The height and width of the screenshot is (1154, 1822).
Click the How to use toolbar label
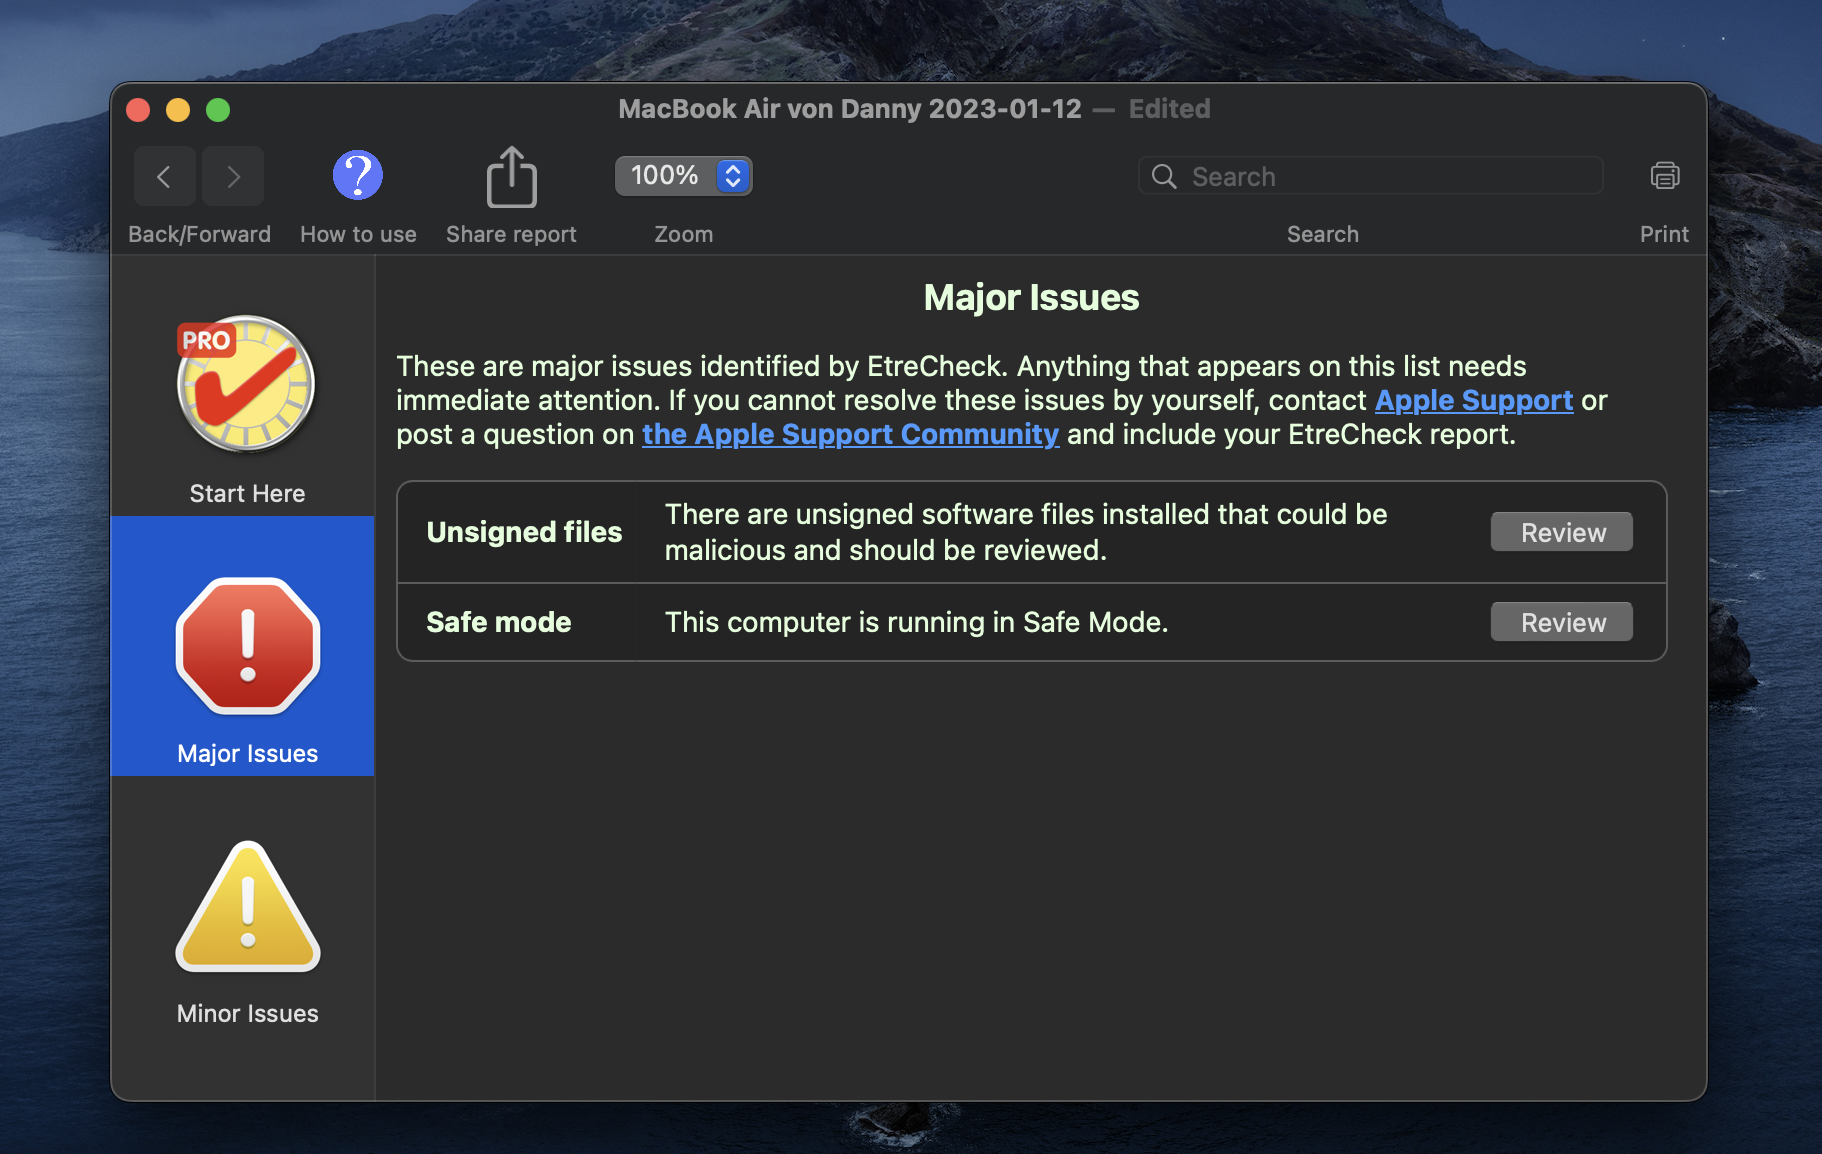[x=358, y=234]
